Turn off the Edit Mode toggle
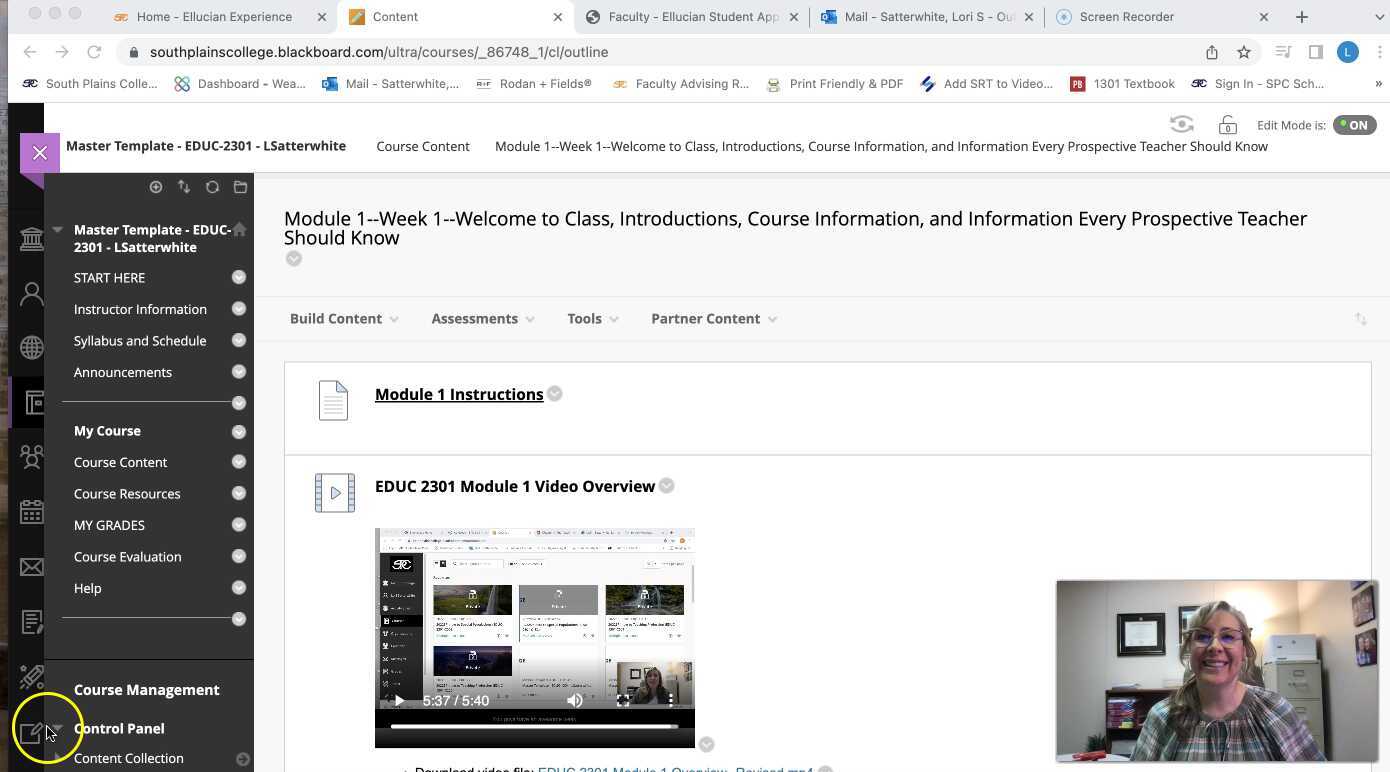This screenshot has width=1390, height=772. (1355, 125)
